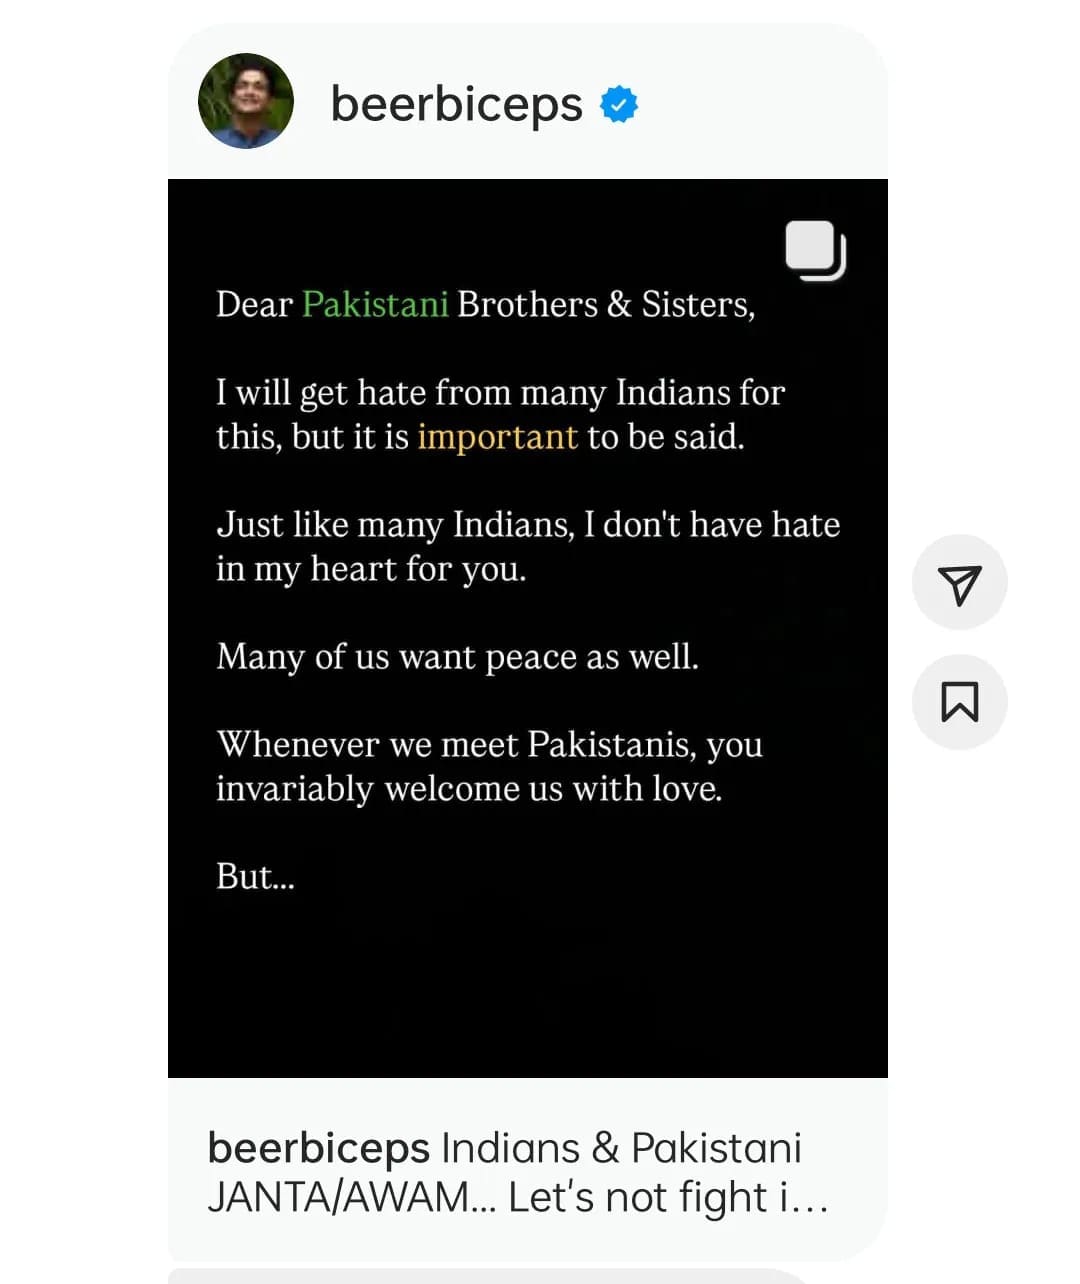1080x1284 pixels.
Task: Click bold beerbiceps name in caption
Action: point(318,1150)
